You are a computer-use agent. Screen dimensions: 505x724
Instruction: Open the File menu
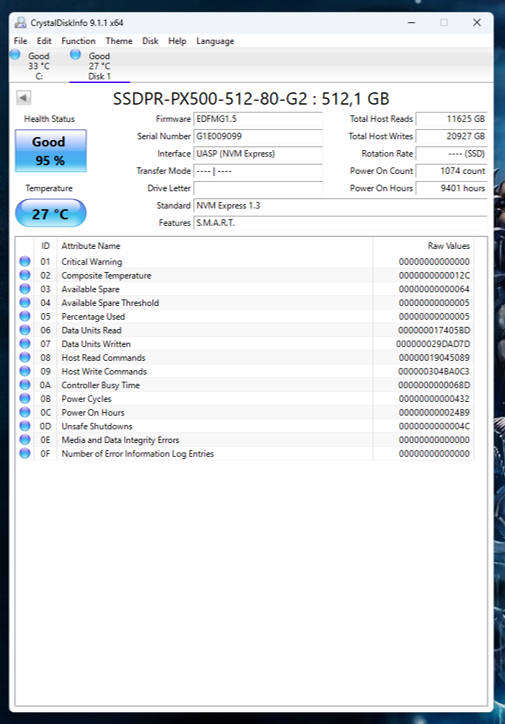pos(20,41)
